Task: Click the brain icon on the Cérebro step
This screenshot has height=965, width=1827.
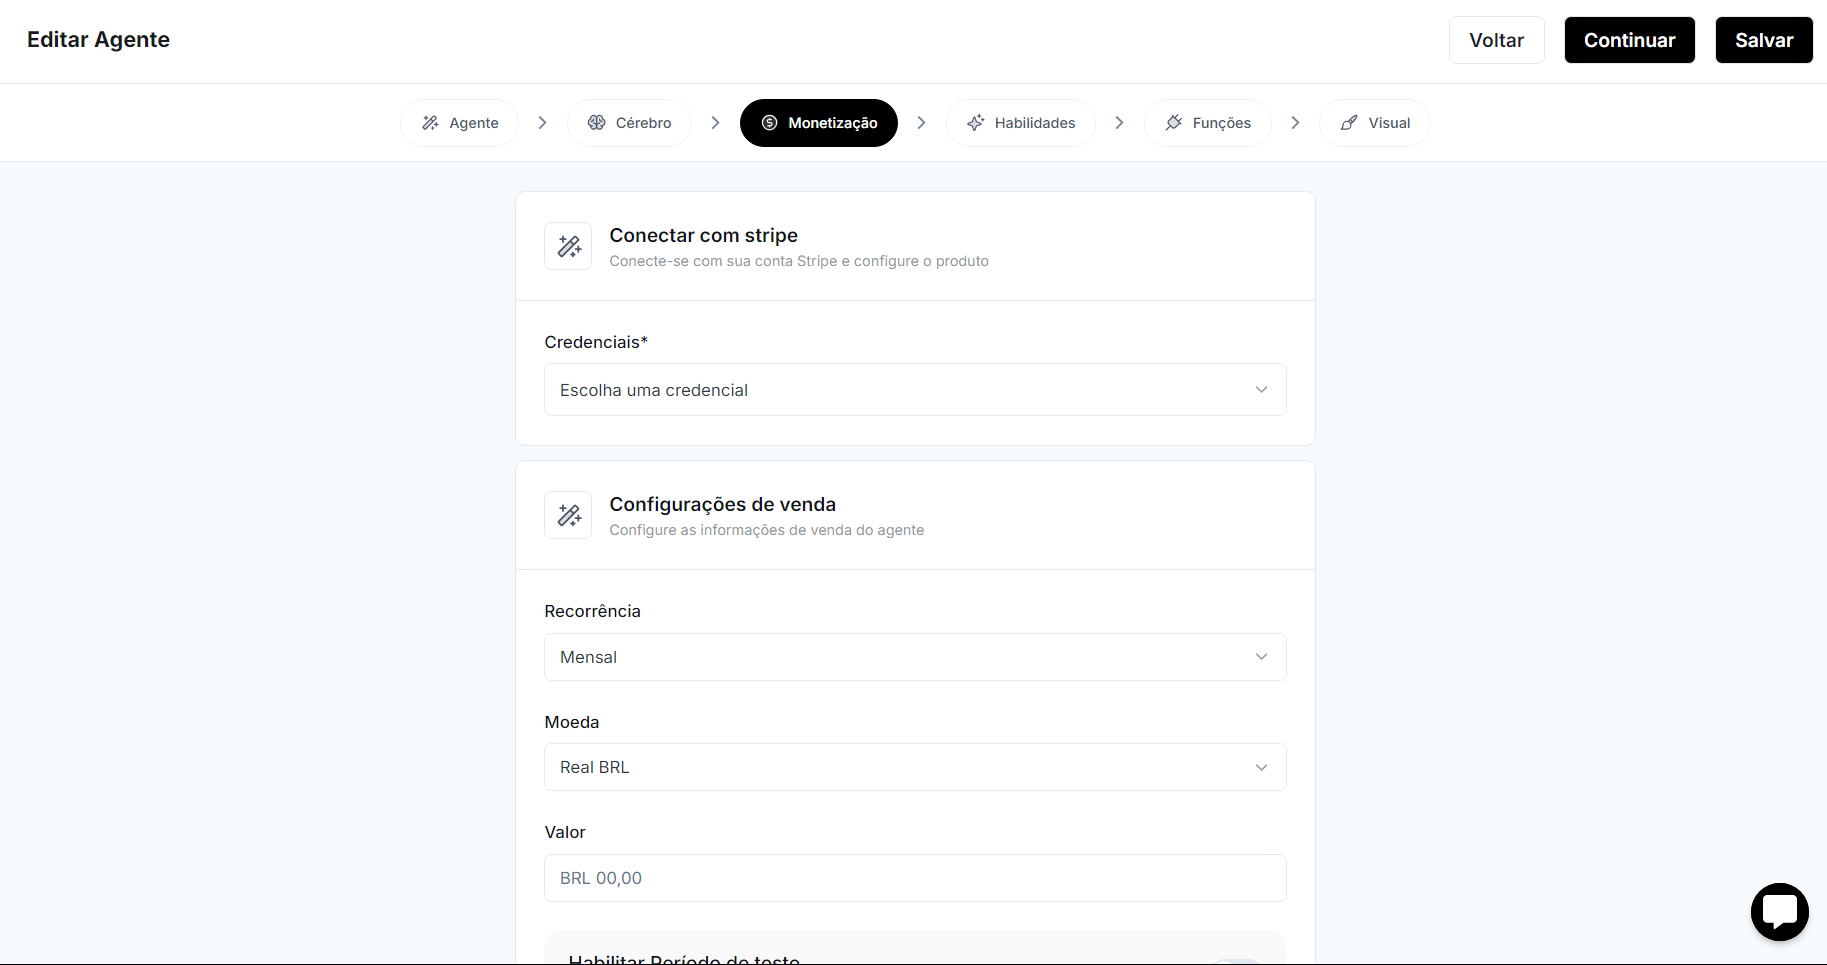Action: point(598,122)
